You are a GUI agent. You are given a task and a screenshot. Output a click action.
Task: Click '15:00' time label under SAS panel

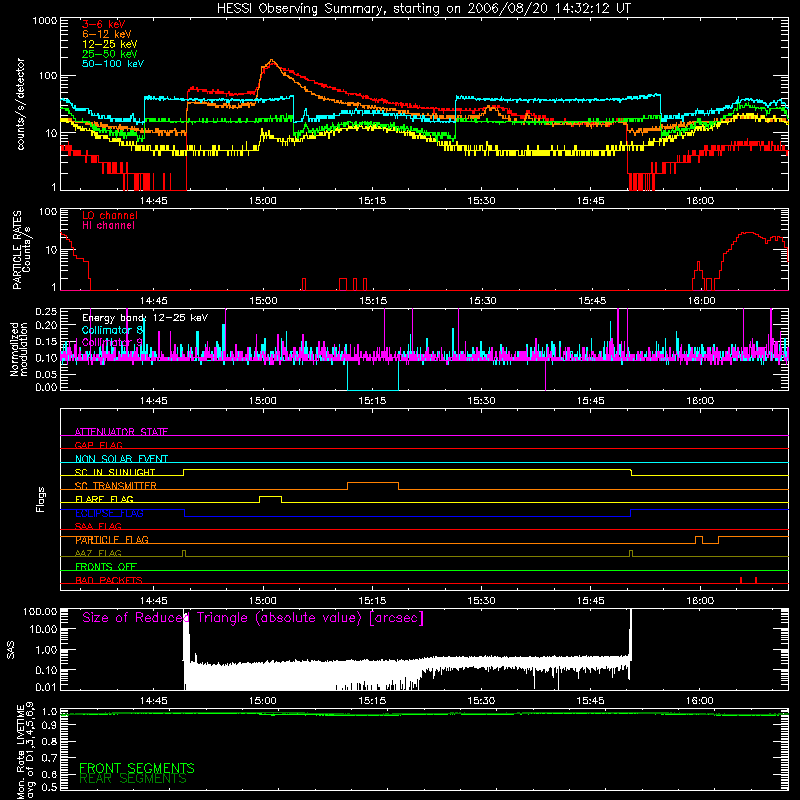[263, 701]
